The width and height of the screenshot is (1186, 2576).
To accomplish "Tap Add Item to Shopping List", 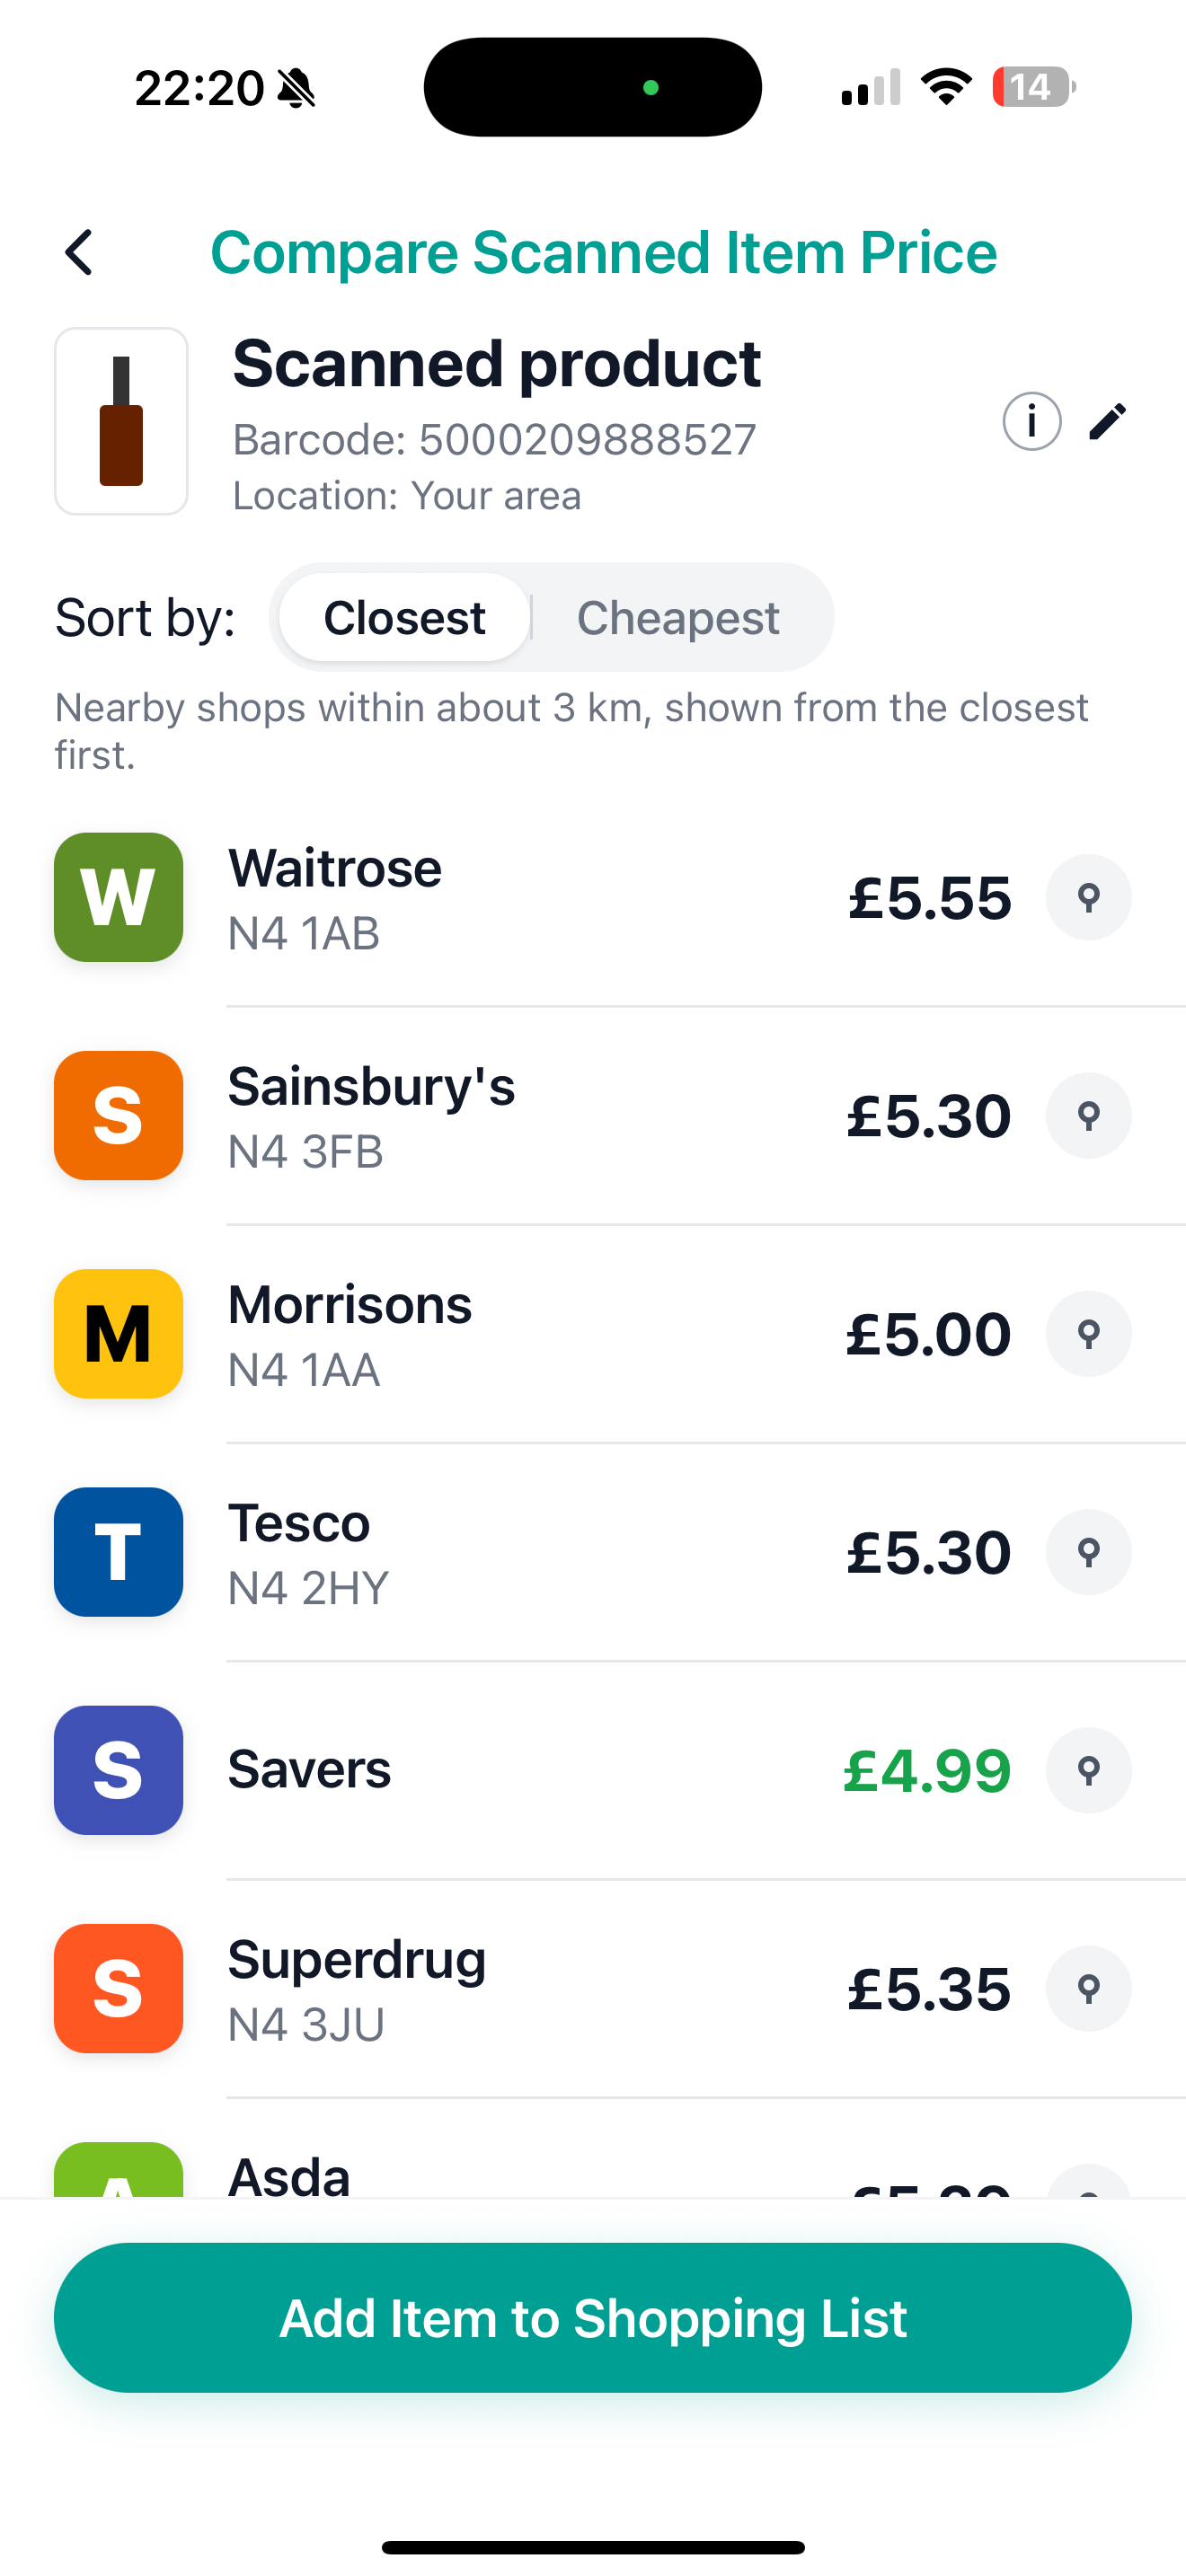I will point(593,2318).
